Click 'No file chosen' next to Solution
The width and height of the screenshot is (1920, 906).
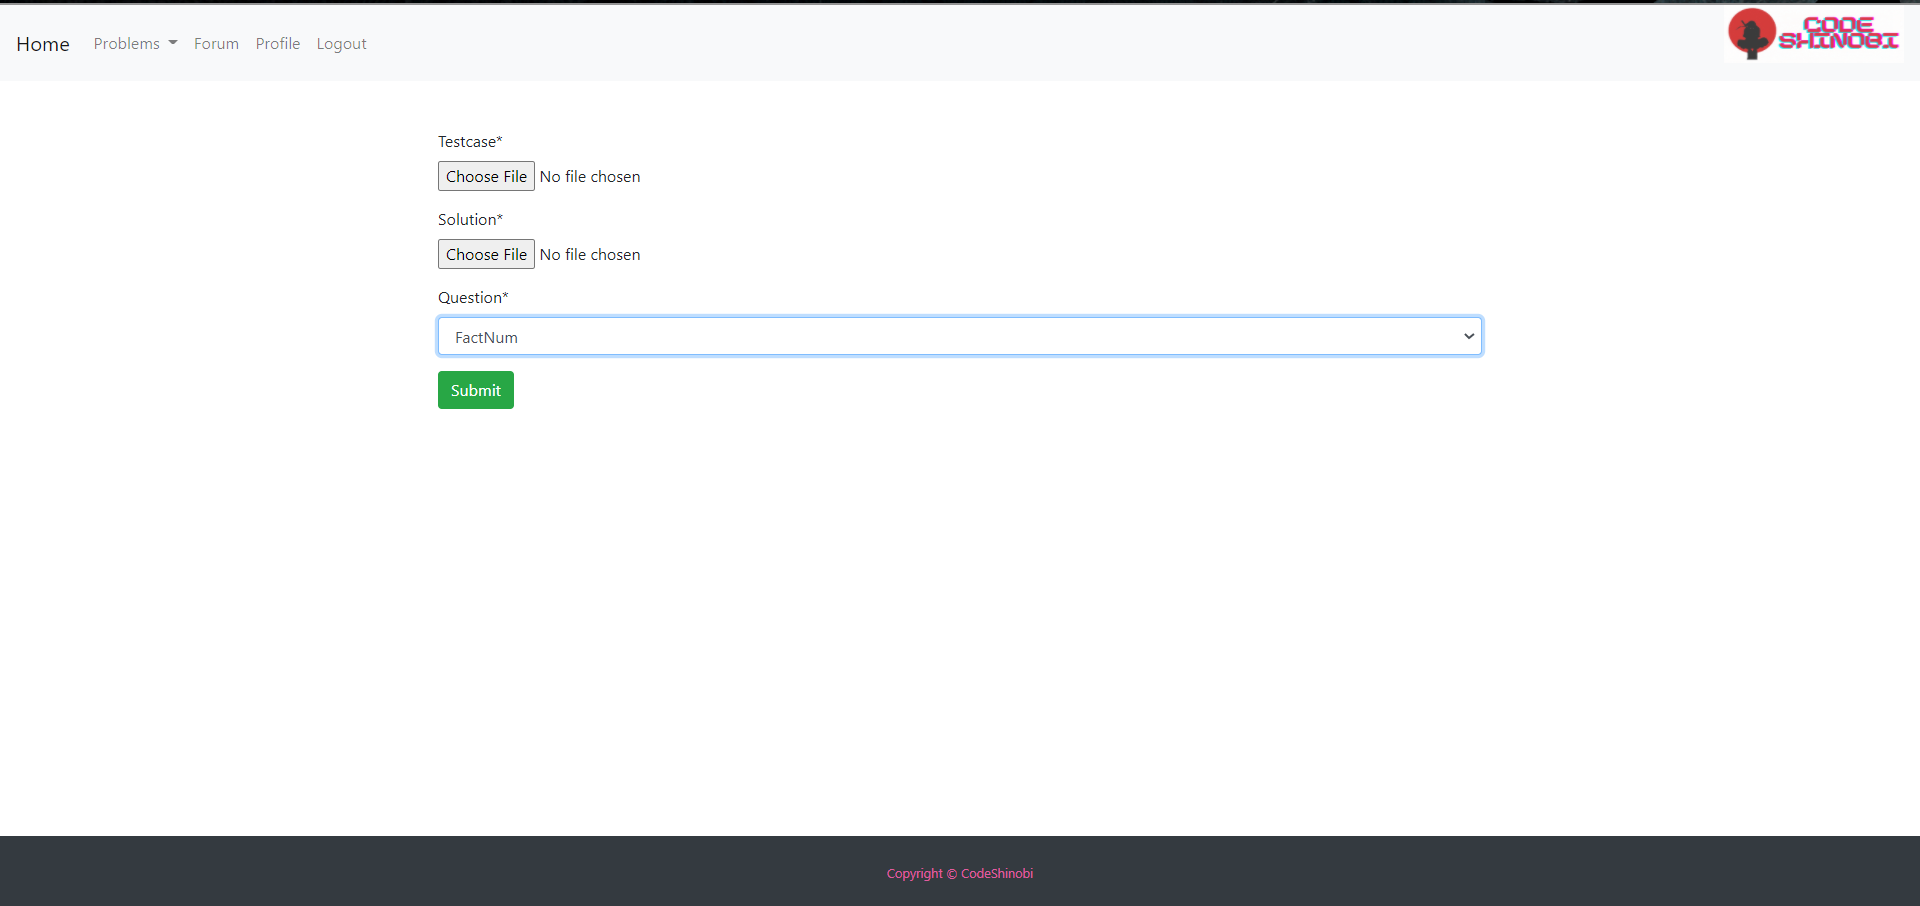click(x=590, y=254)
